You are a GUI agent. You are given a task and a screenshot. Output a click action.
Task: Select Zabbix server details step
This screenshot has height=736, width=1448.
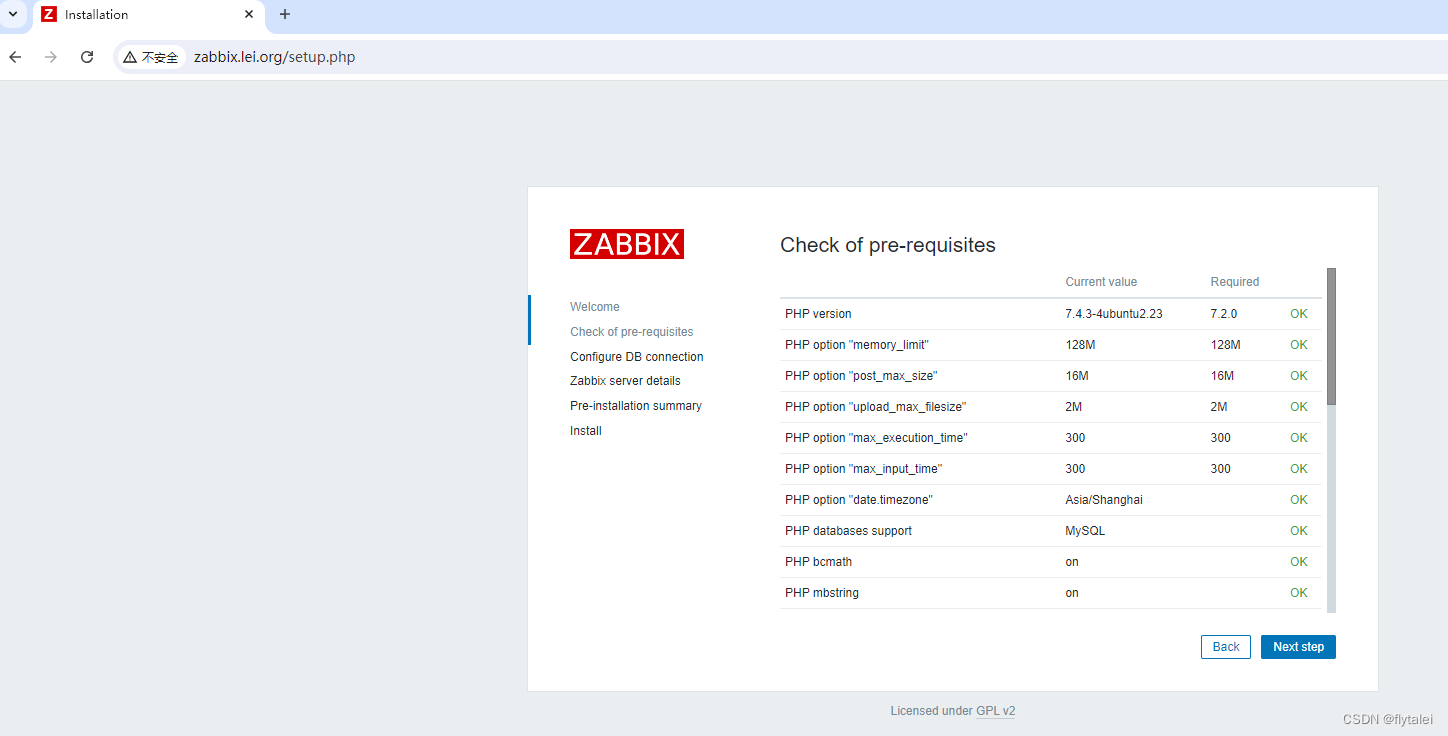coord(625,381)
